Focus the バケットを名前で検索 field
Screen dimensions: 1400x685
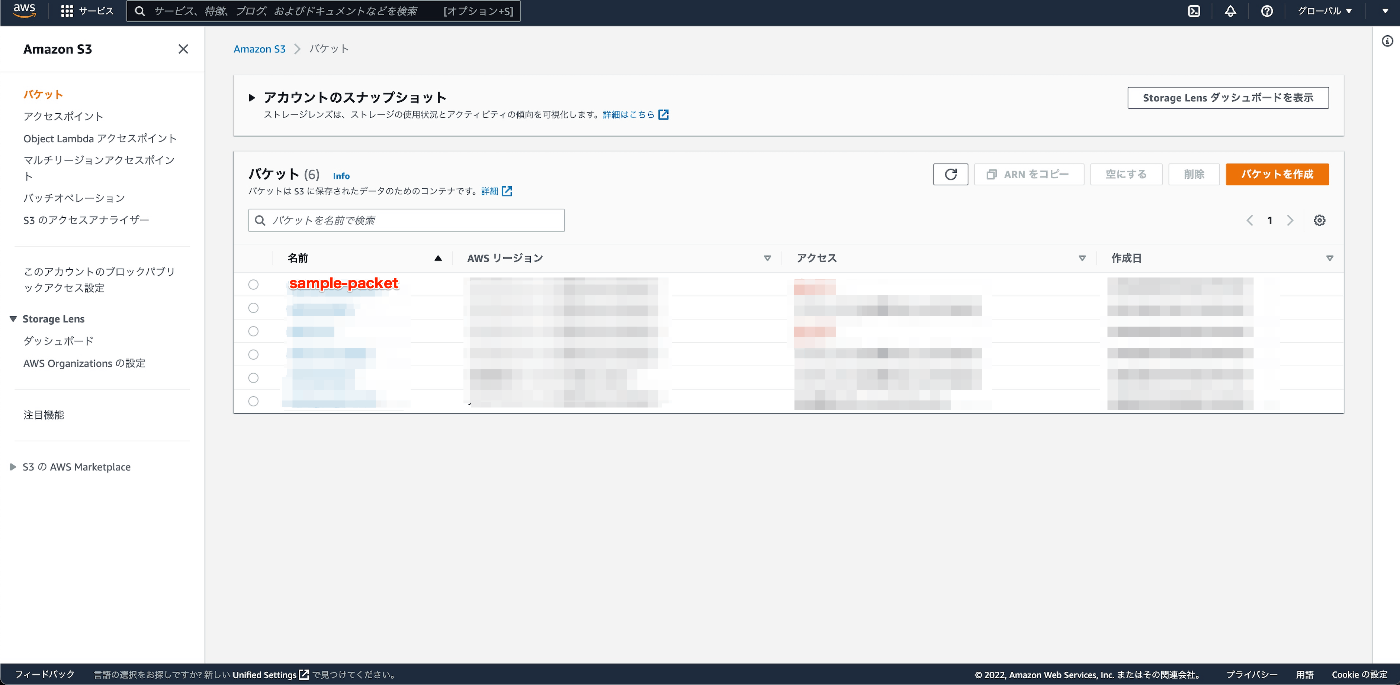(406, 220)
